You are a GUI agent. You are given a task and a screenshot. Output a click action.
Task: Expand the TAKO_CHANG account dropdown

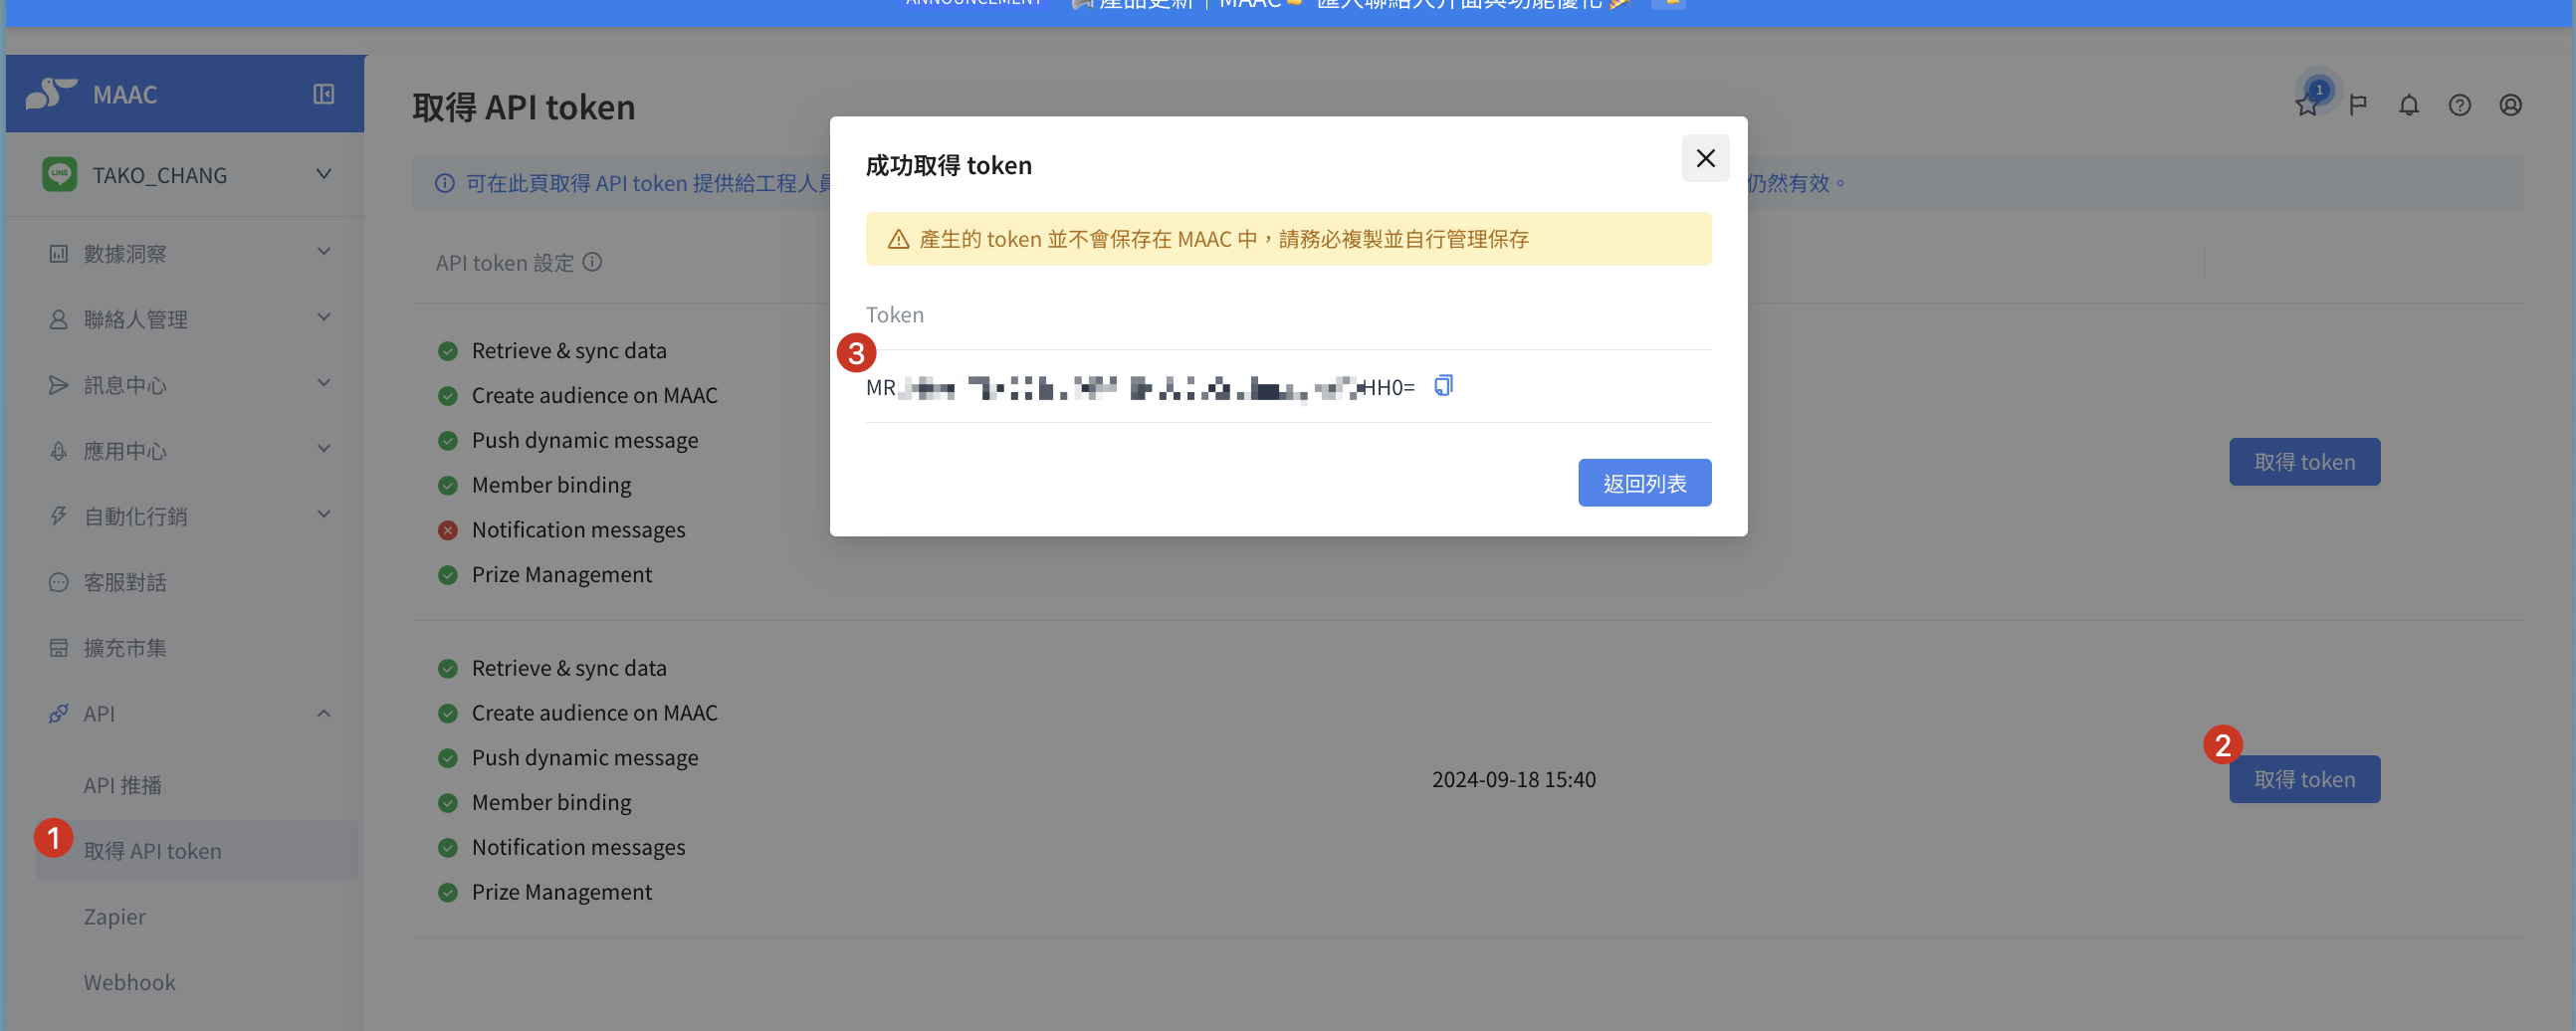324,174
